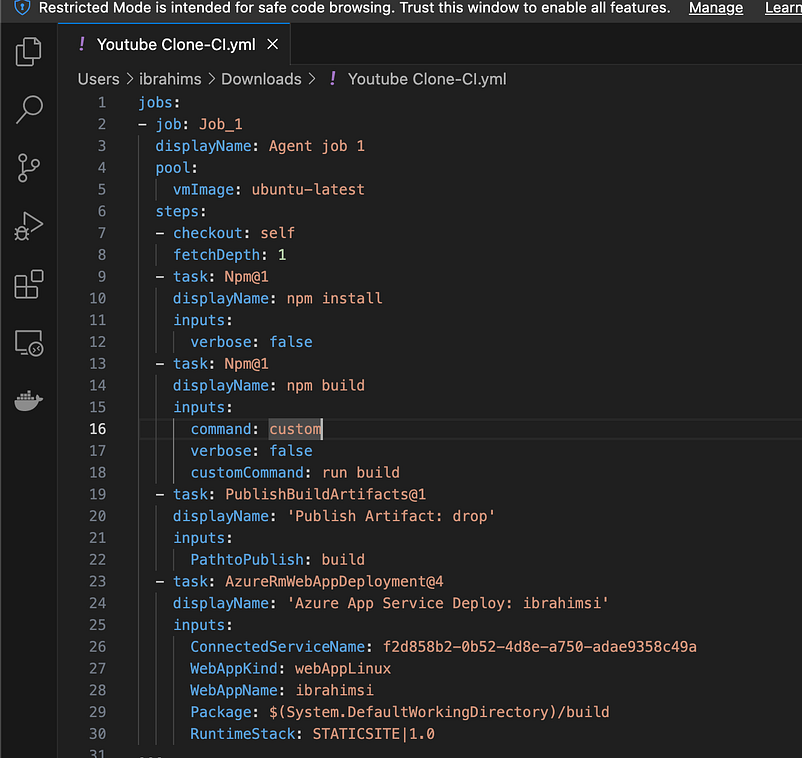This screenshot has height=758, width=802.
Task: Open the Explorer view icon
Action: tap(29, 52)
